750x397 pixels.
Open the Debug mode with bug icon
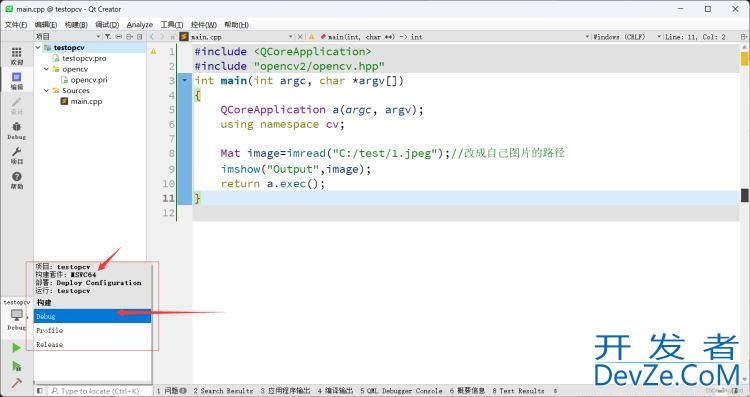pos(16,131)
